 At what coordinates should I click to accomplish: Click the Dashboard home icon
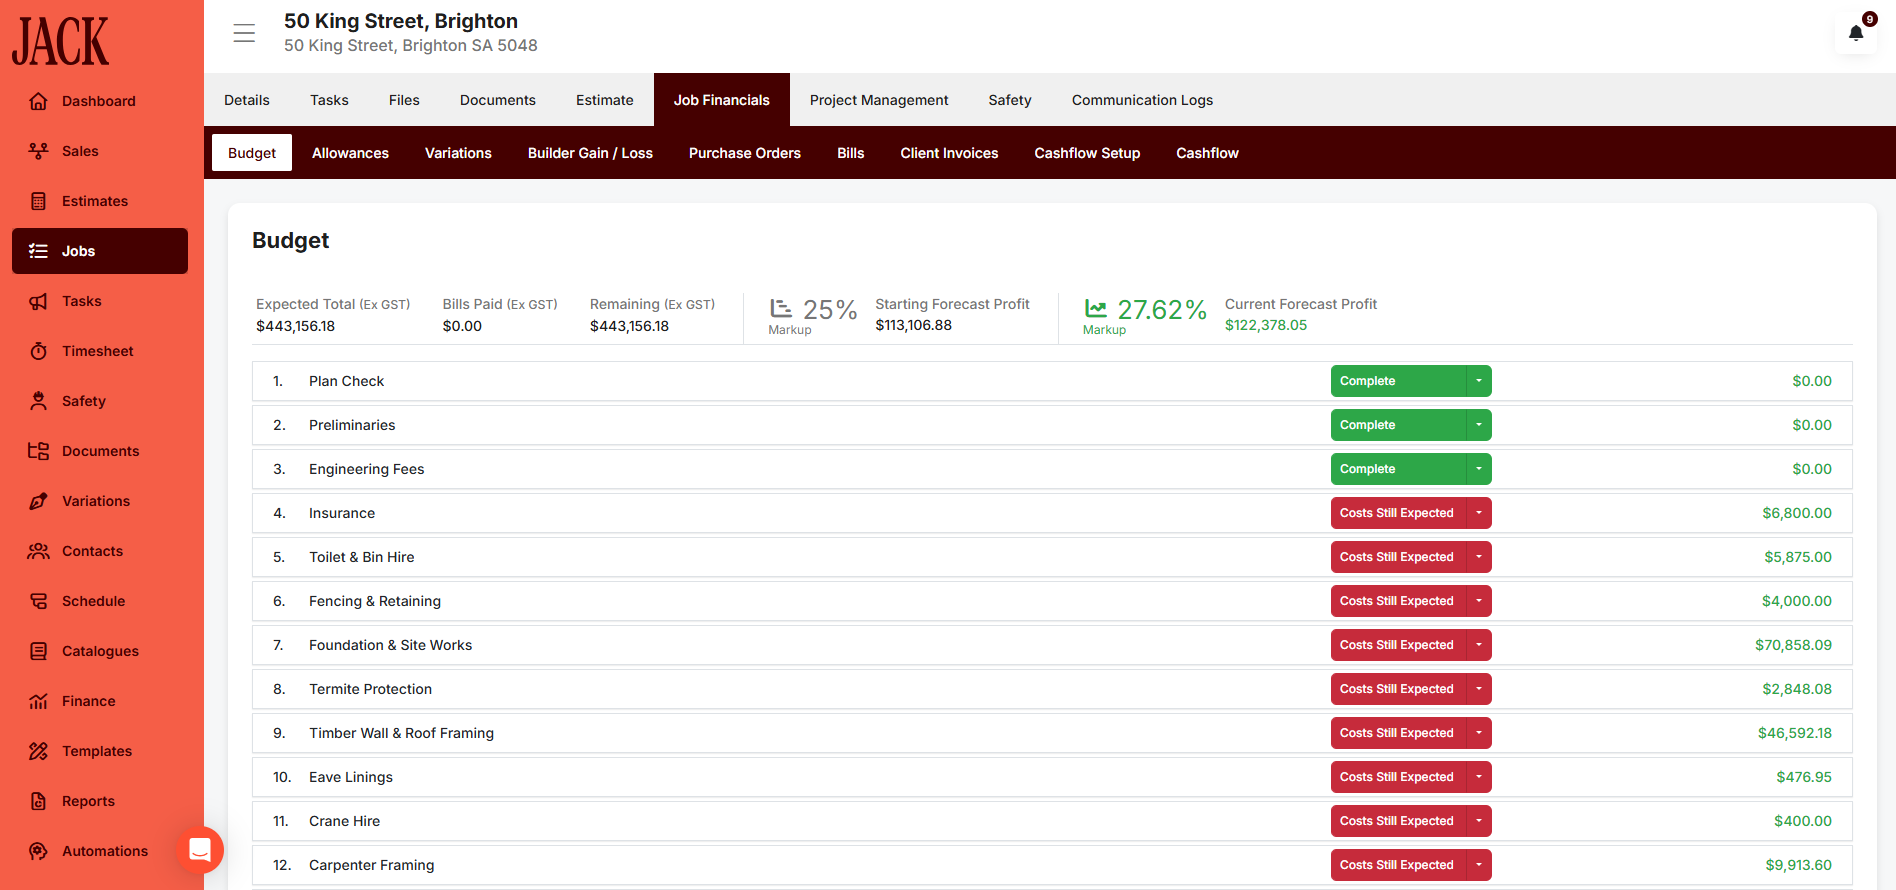click(x=38, y=101)
